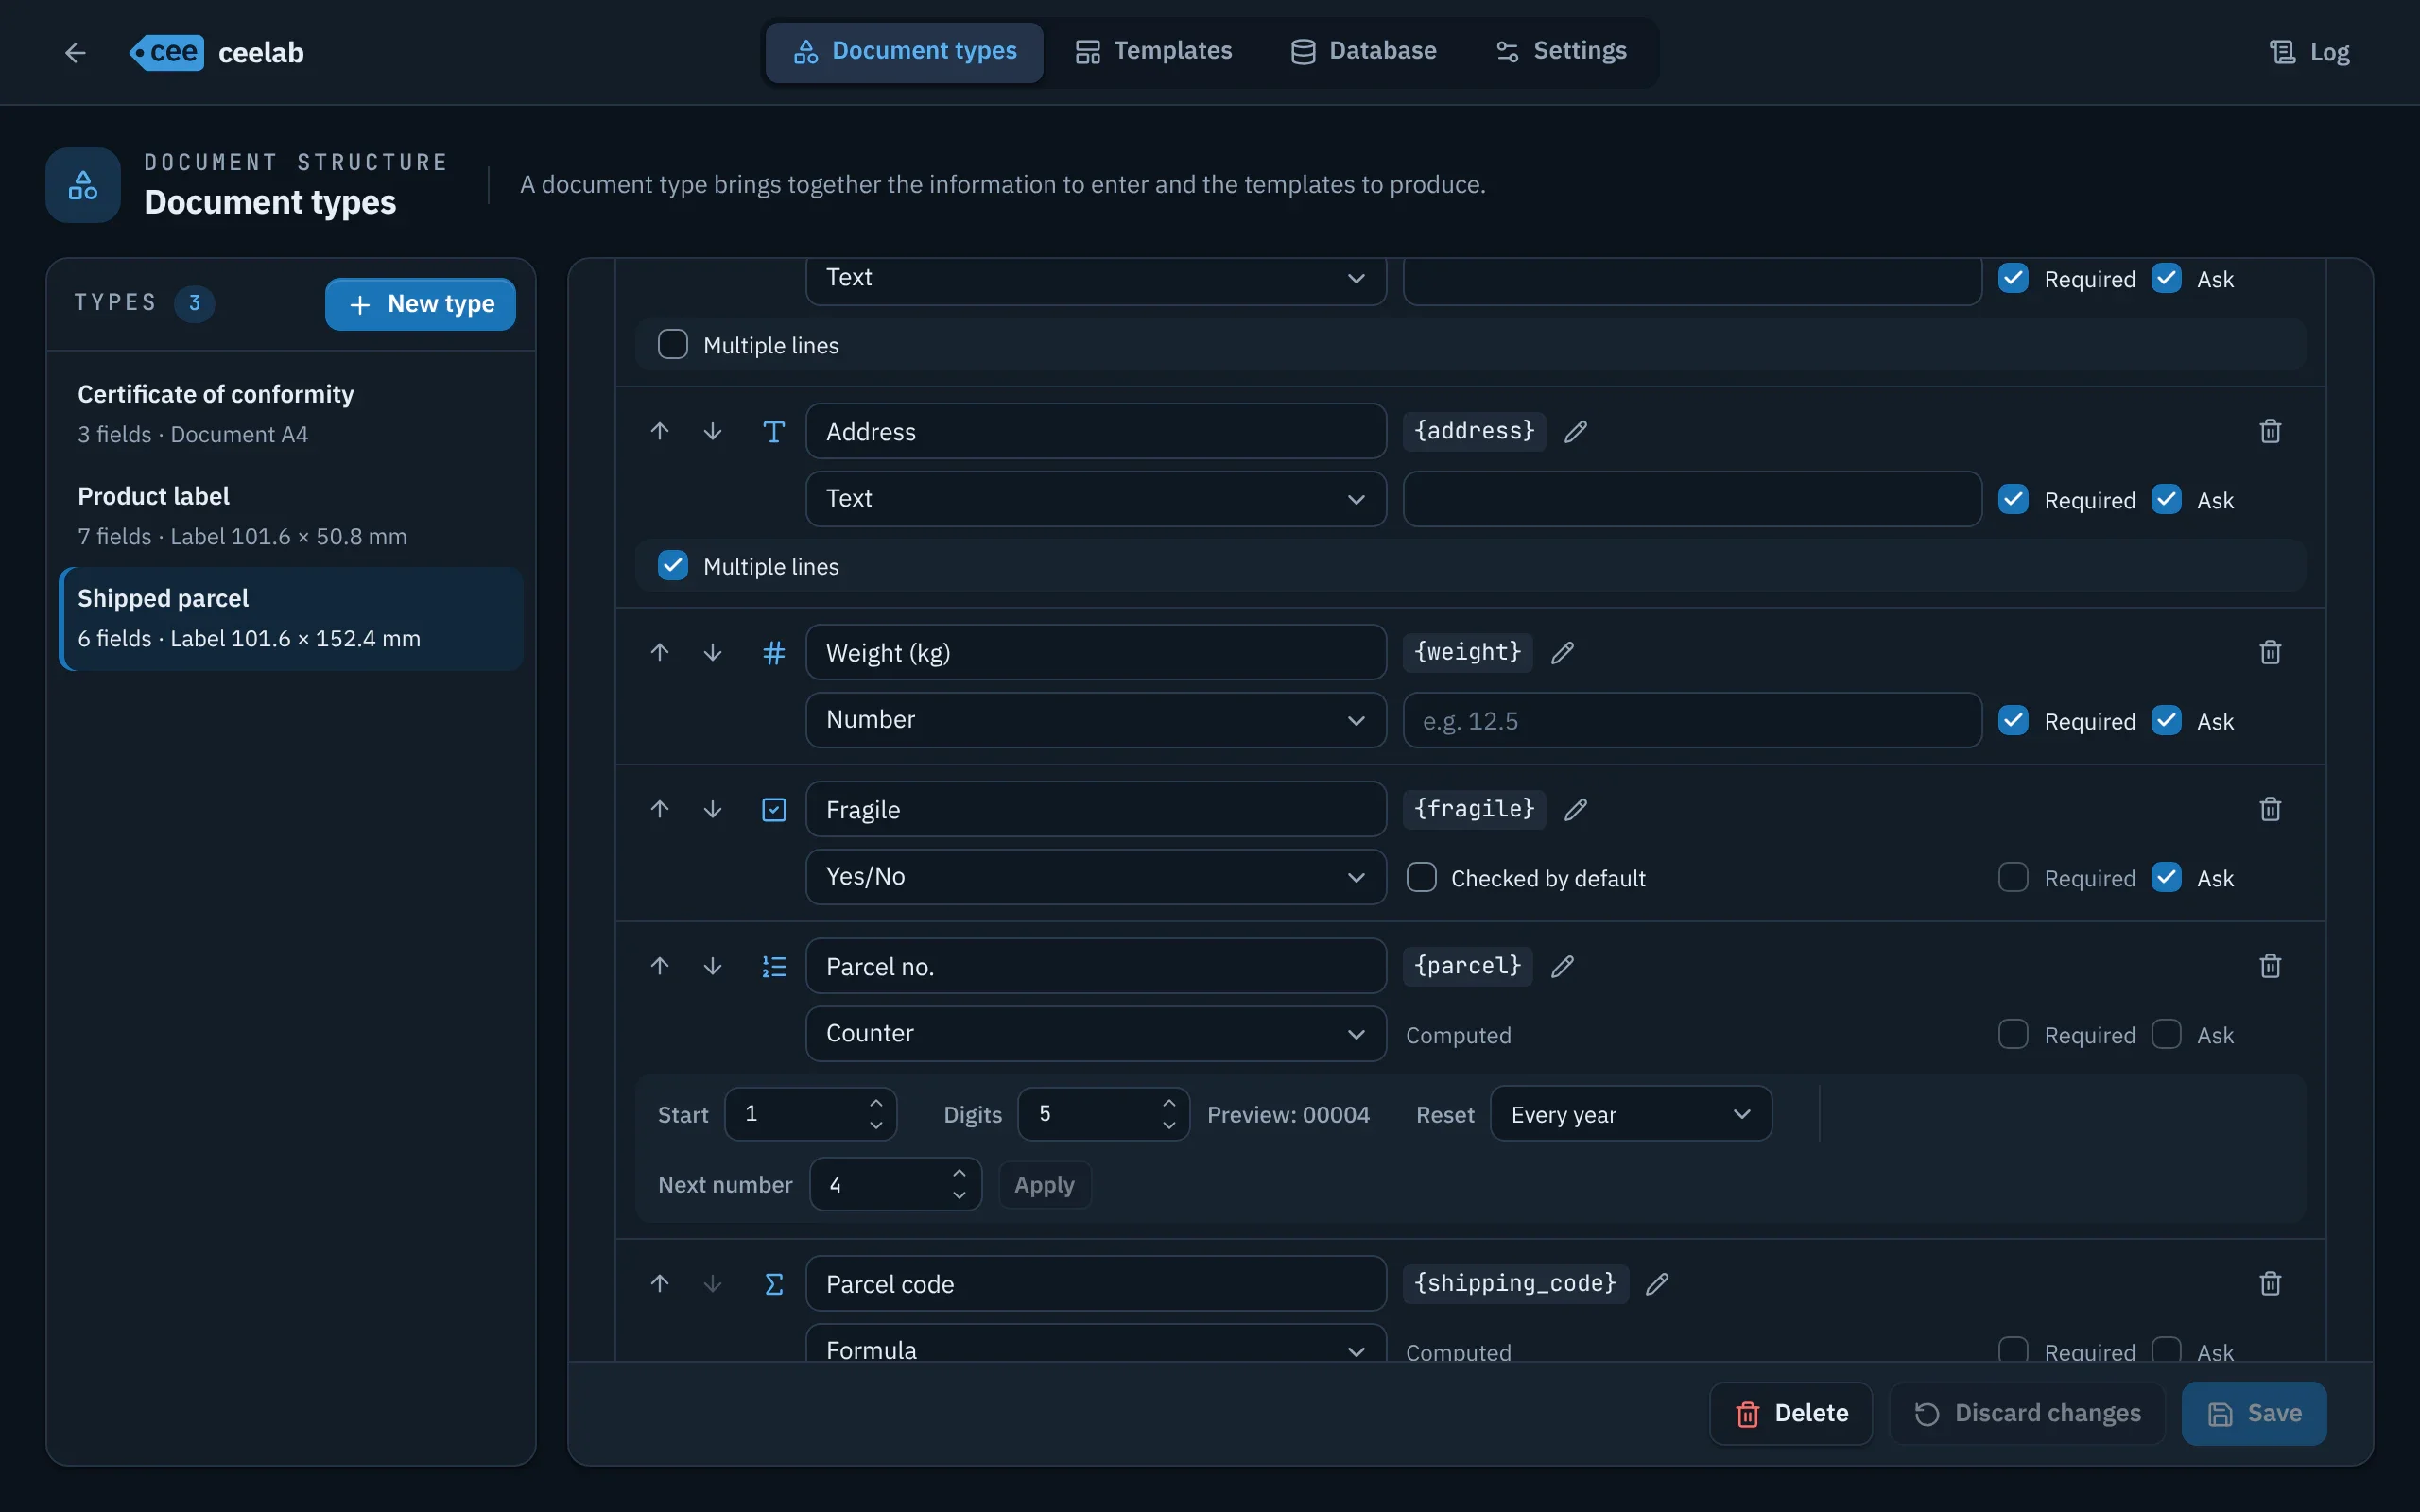Move the Fragile field up
Screen dimensions: 2420x1512
pos(660,809)
